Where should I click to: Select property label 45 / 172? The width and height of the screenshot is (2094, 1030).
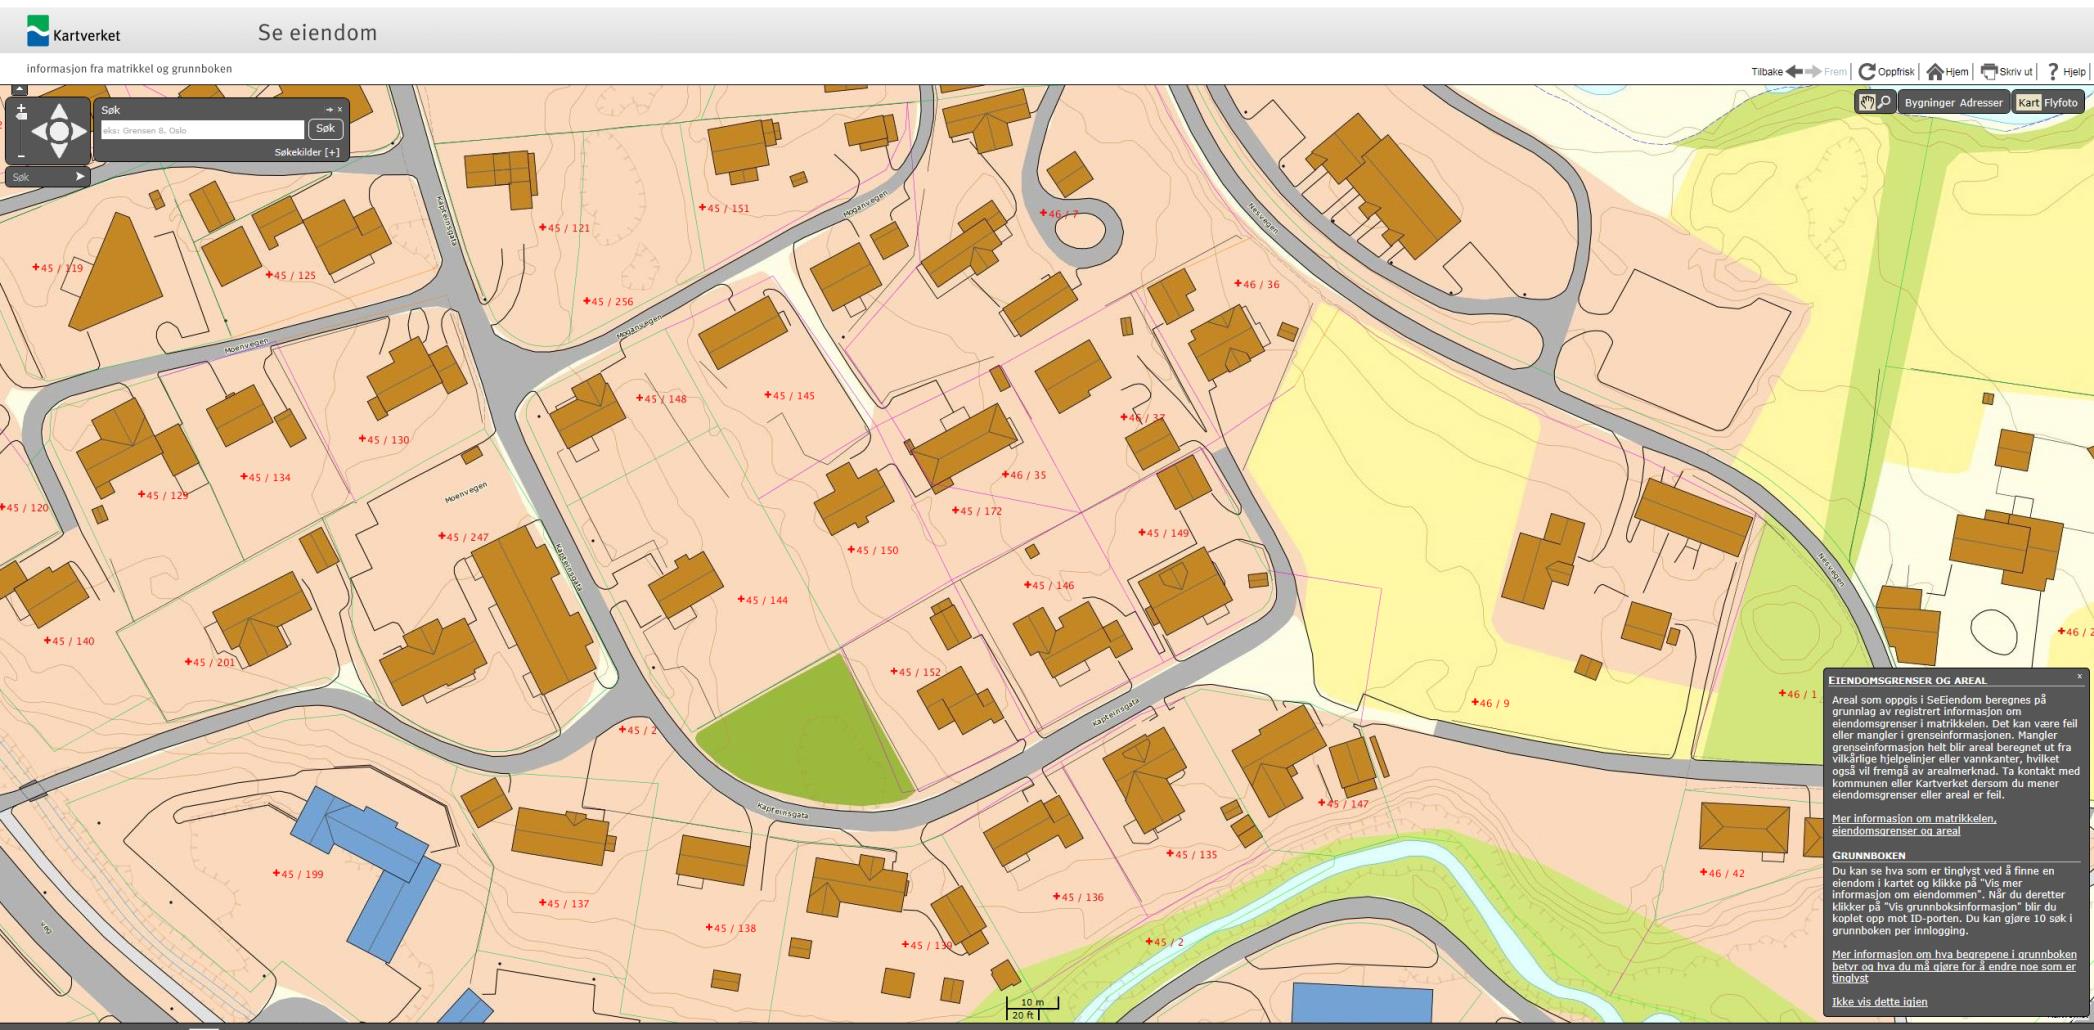coord(977,511)
